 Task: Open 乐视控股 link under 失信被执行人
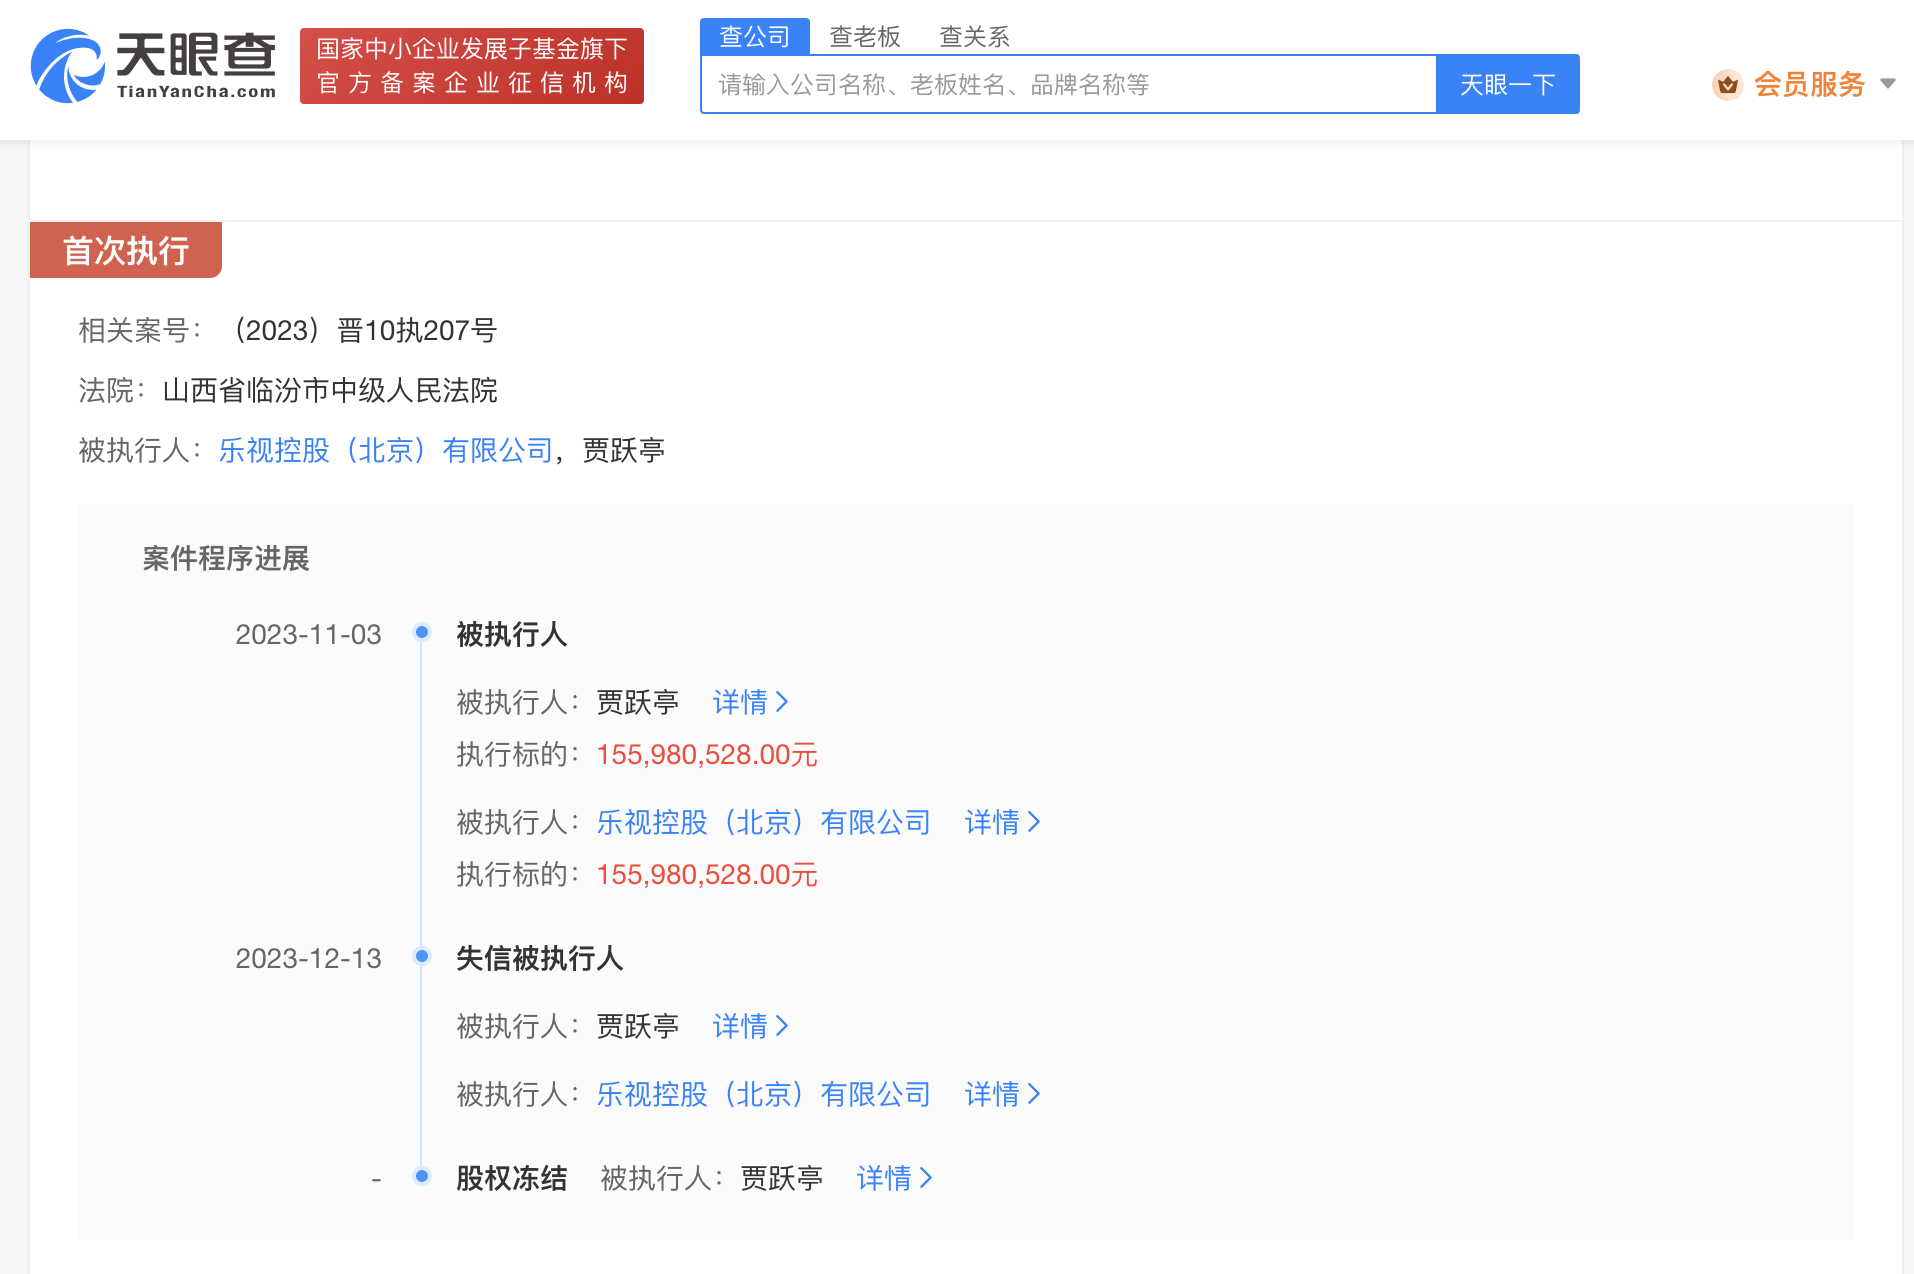tap(764, 1095)
